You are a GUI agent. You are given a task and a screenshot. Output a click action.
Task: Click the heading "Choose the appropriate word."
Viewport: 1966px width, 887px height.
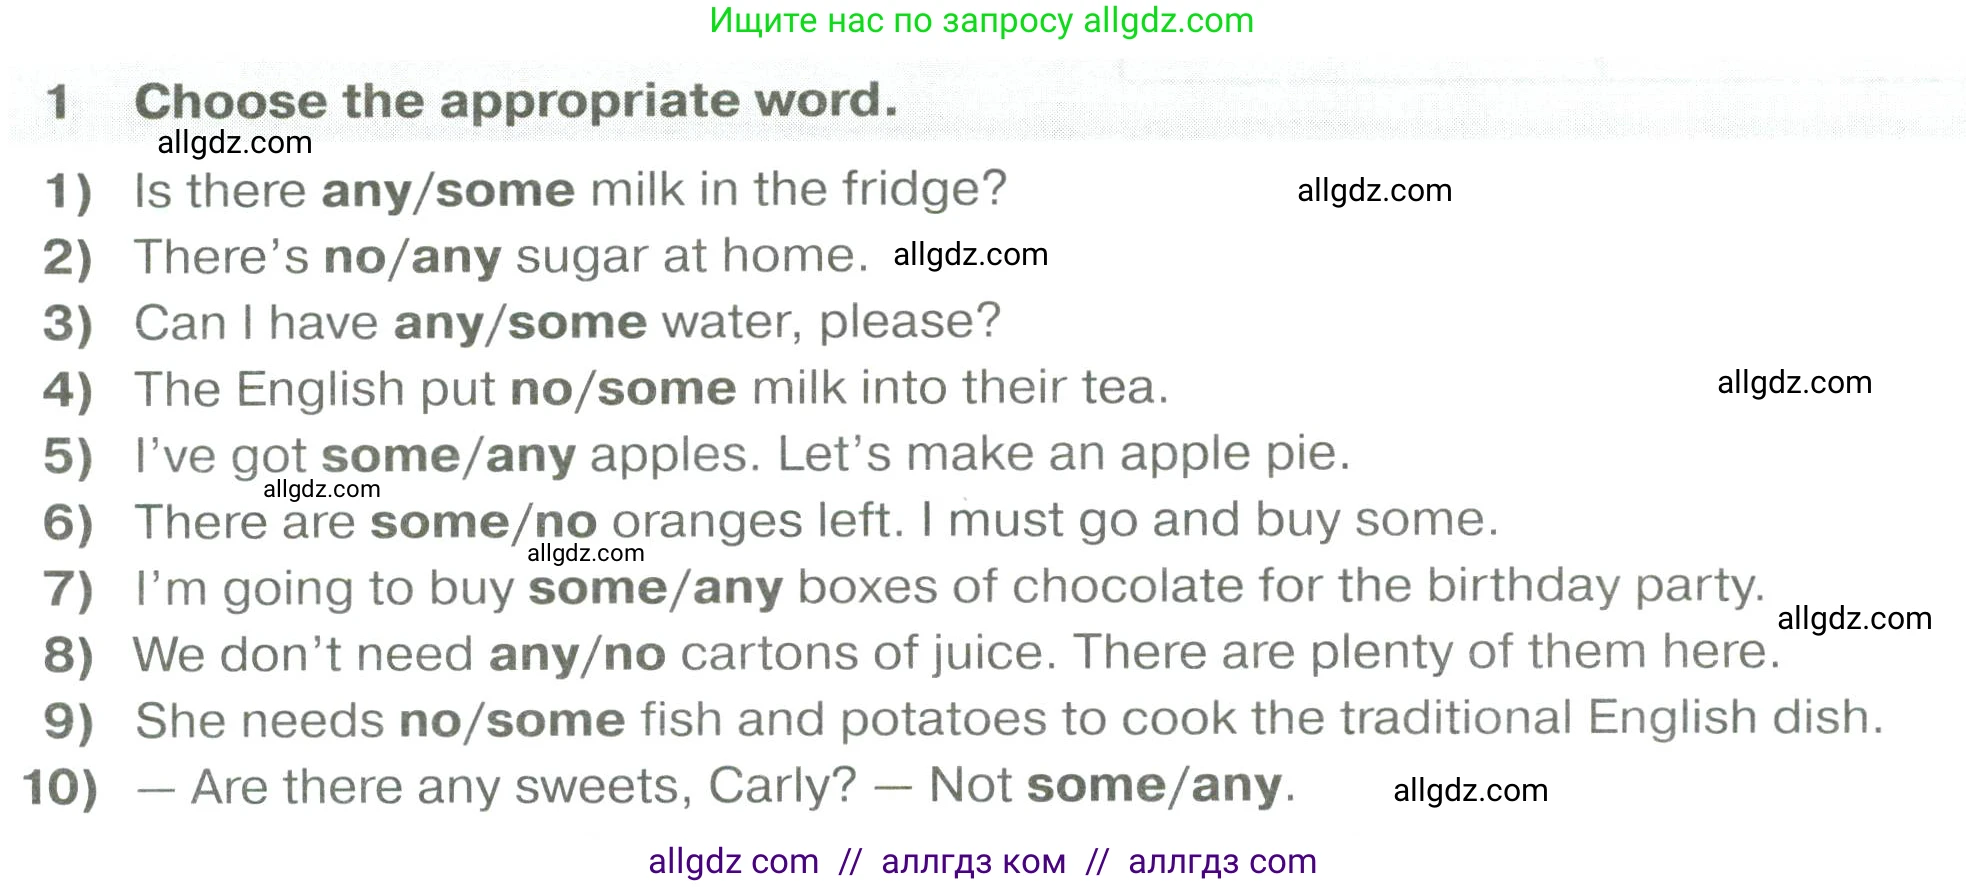(x=516, y=101)
